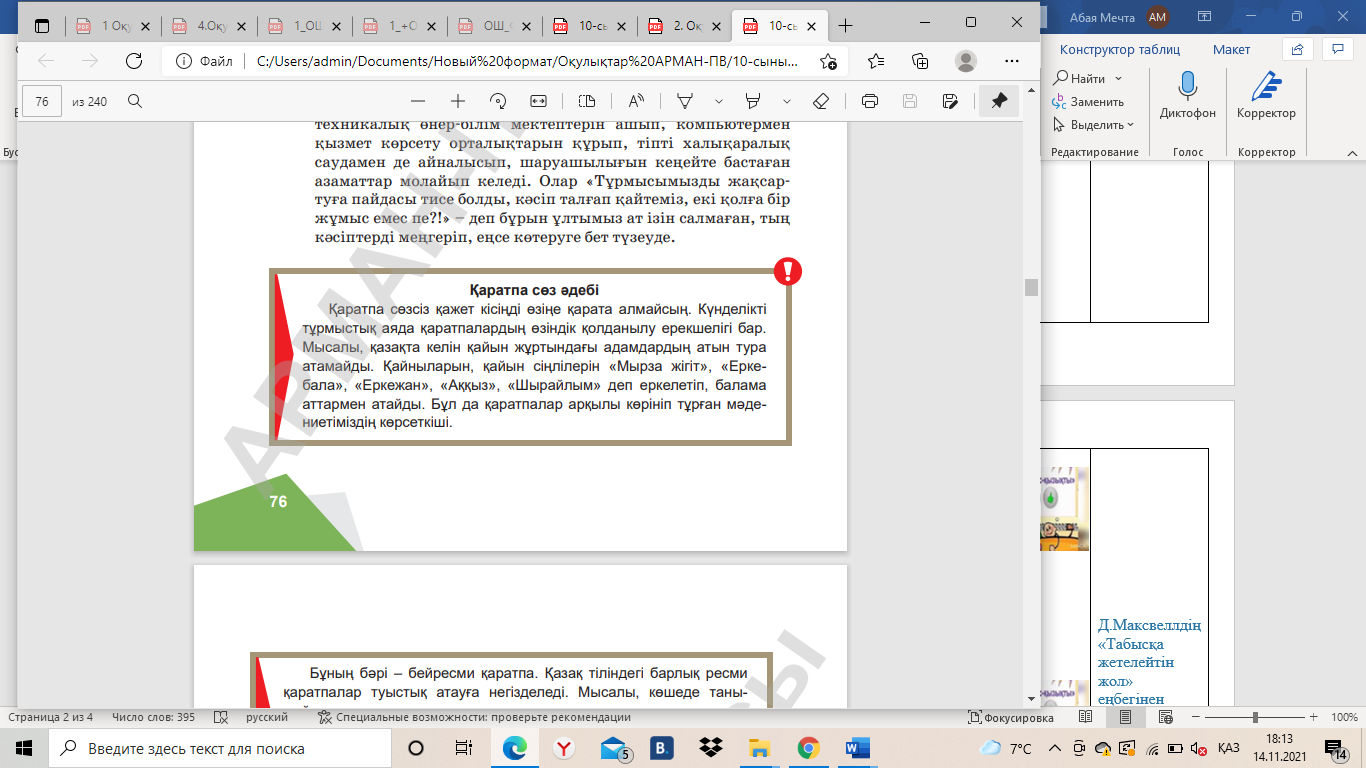Click the Диктофон microphone icon
Image resolution: width=1366 pixels, height=768 pixels.
(x=1188, y=88)
